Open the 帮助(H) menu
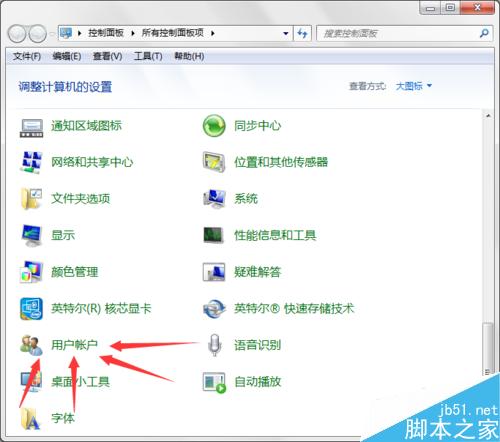This screenshot has width=500, height=442. tap(189, 56)
